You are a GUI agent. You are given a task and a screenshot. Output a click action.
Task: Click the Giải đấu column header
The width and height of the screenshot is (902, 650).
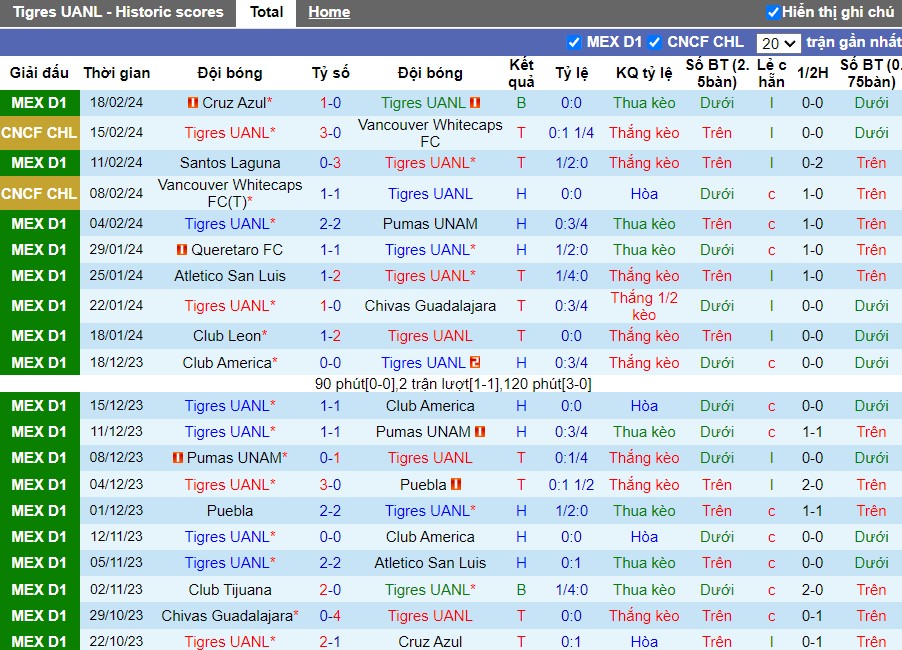(x=39, y=73)
